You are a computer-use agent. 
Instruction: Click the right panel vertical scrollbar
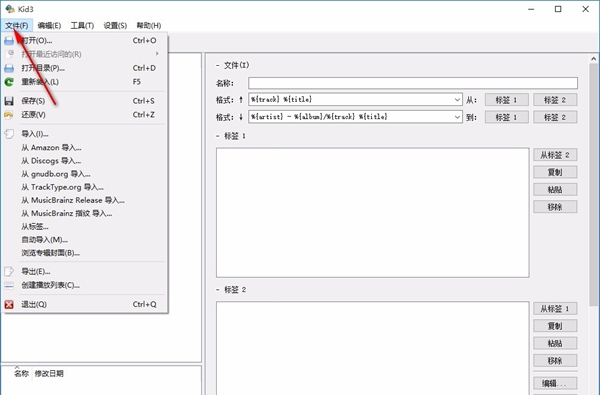click(593, 184)
